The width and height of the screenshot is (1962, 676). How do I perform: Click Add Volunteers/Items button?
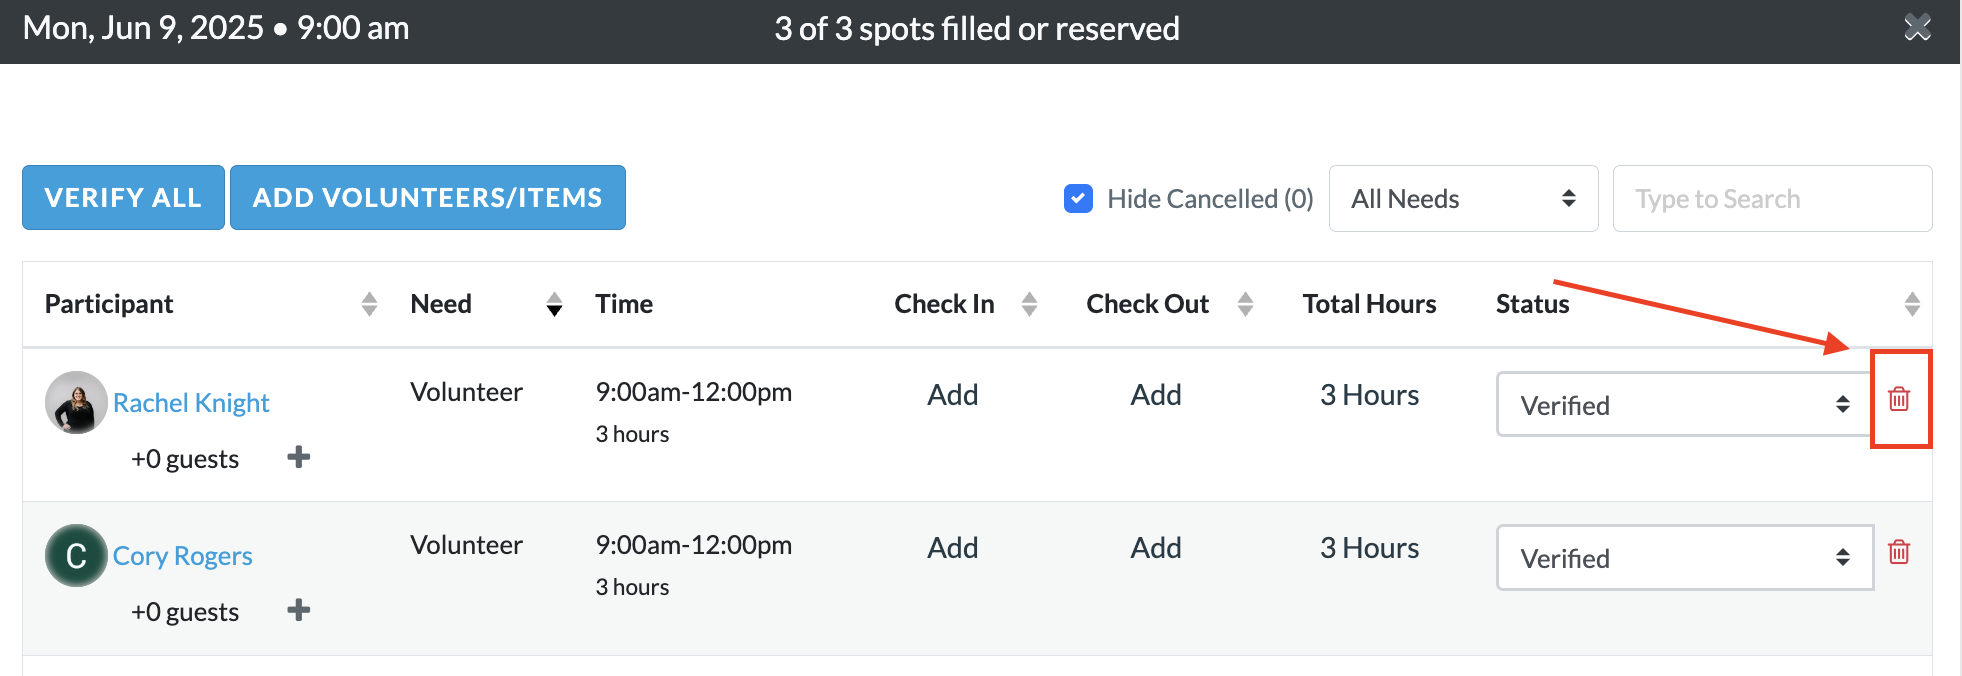coord(428,198)
